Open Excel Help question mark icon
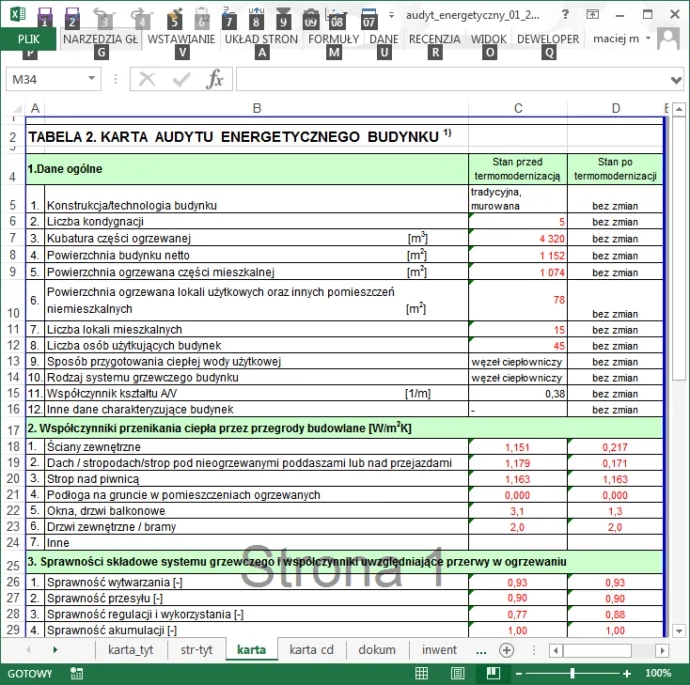The width and height of the screenshot is (690, 685). click(566, 15)
